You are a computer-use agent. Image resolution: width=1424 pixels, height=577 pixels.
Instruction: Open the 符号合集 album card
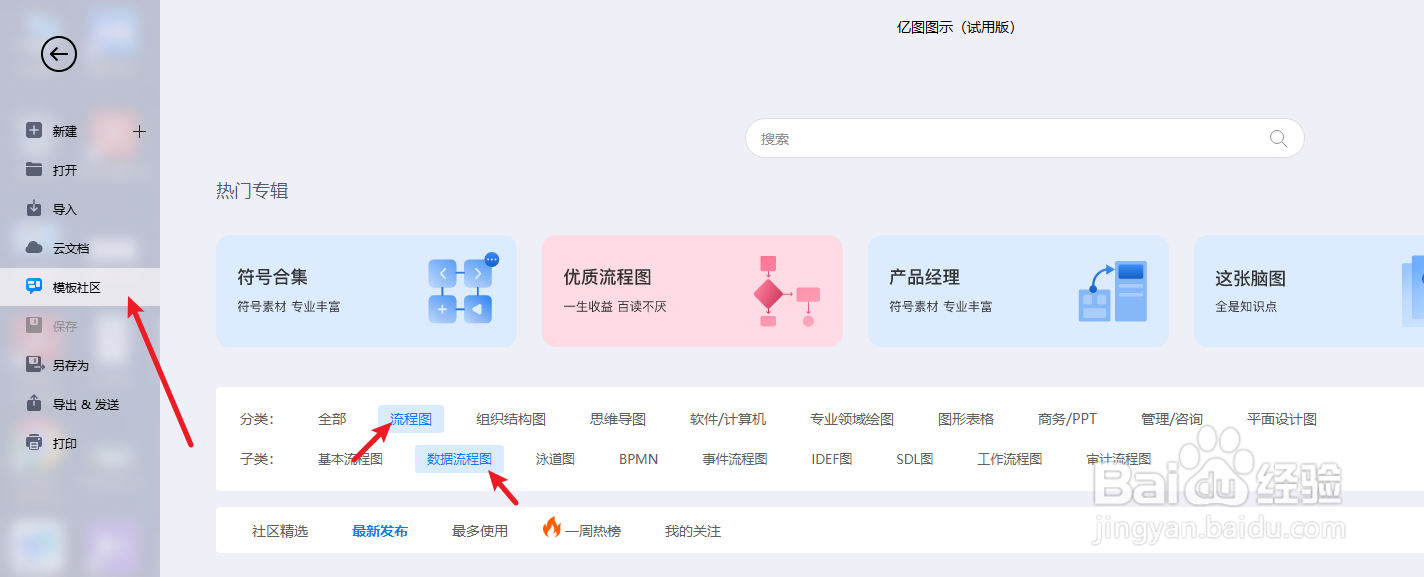(x=366, y=291)
